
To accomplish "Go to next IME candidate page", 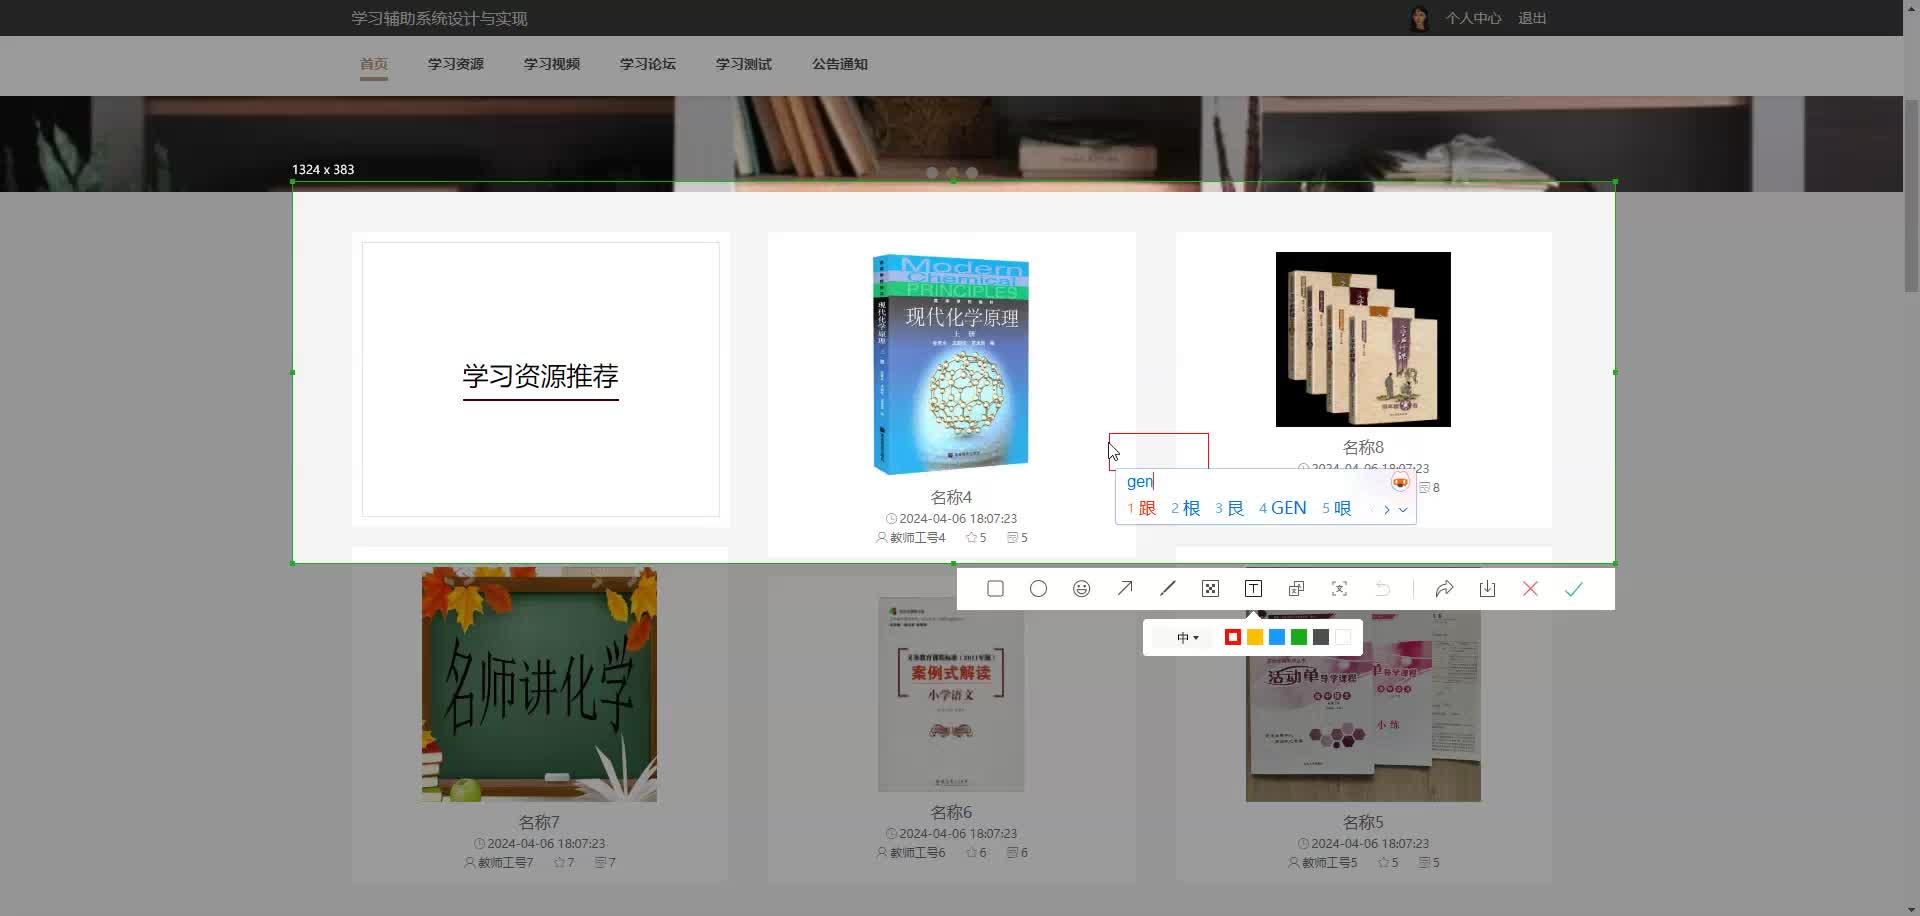I will [1386, 509].
